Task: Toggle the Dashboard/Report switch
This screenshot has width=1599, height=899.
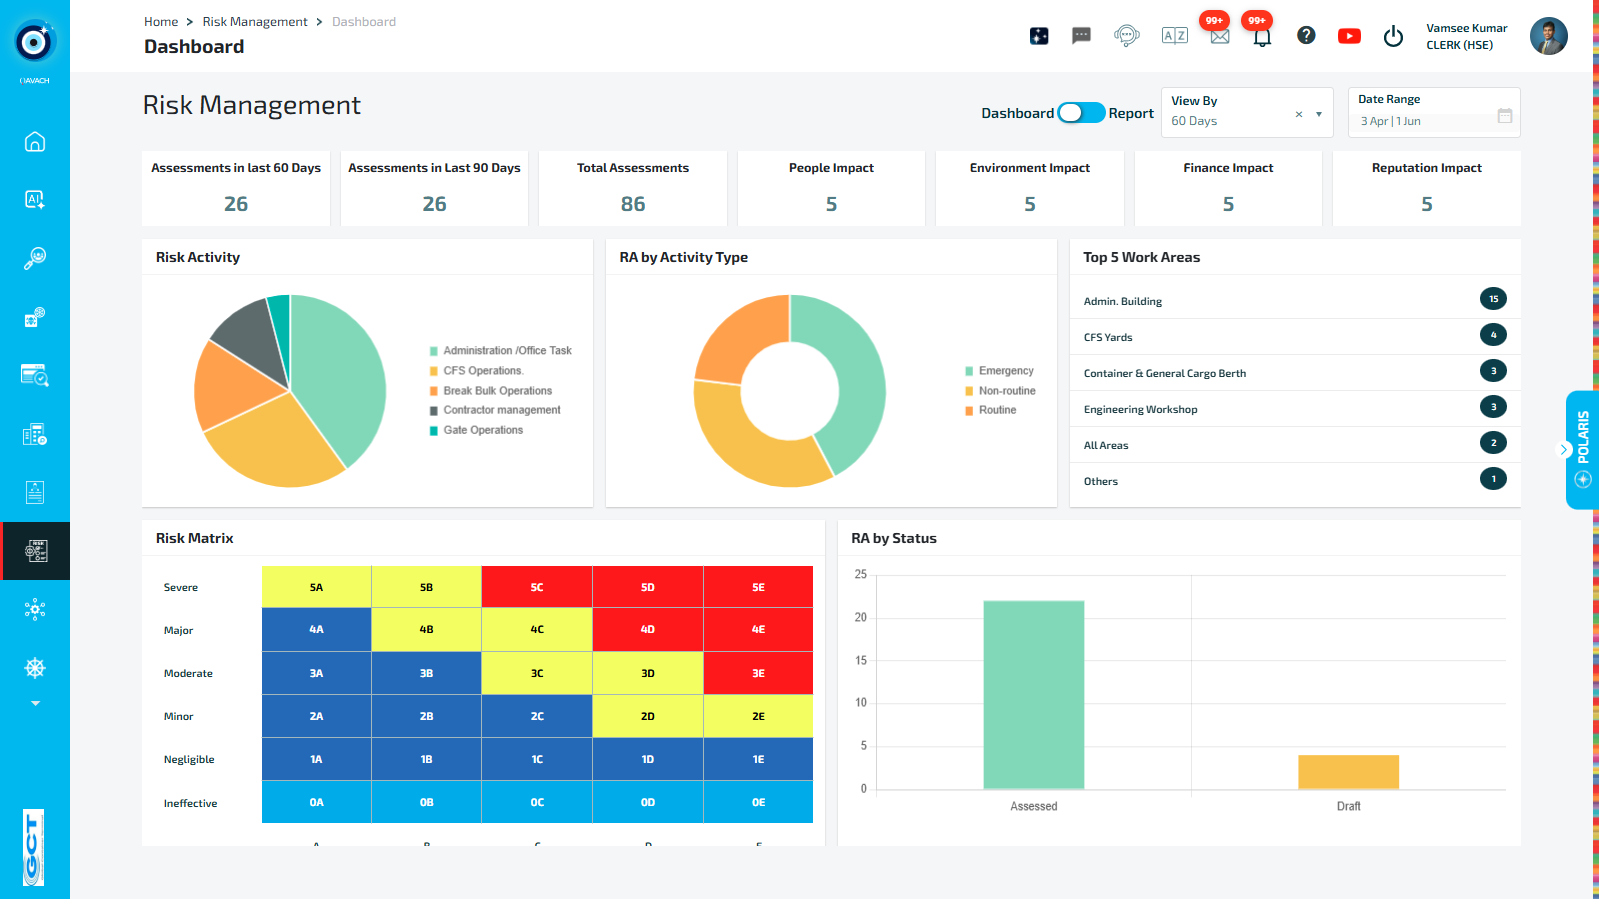Action: pyautogui.click(x=1081, y=113)
